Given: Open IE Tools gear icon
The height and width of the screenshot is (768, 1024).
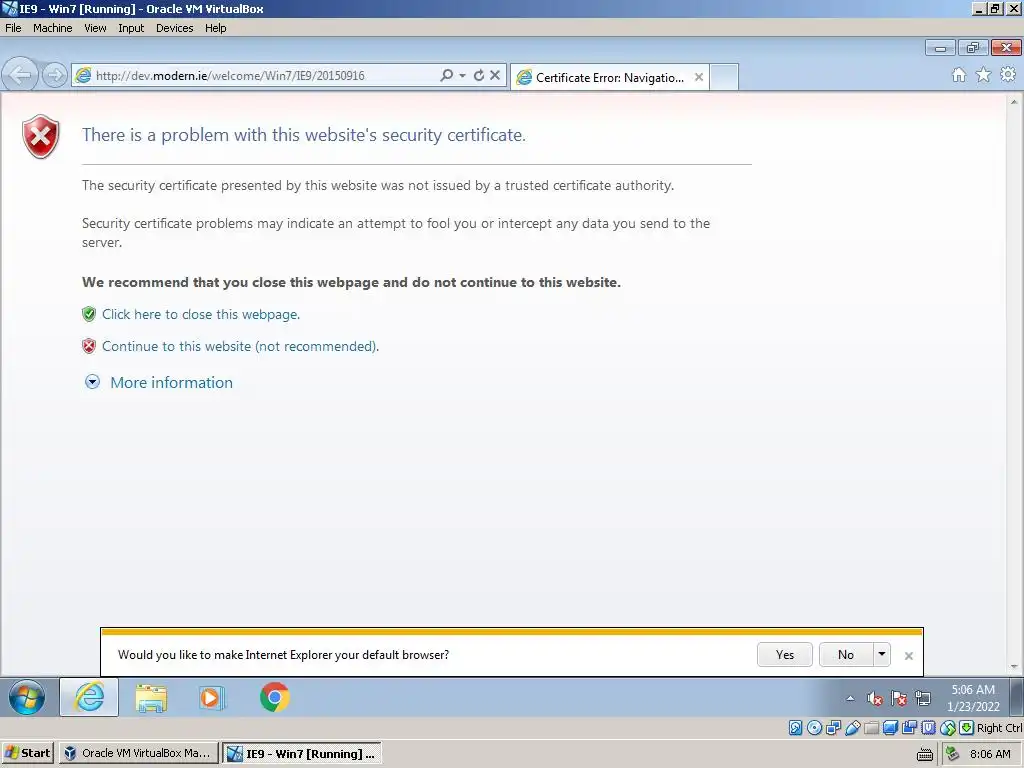Looking at the screenshot, I should coord(1008,75).
